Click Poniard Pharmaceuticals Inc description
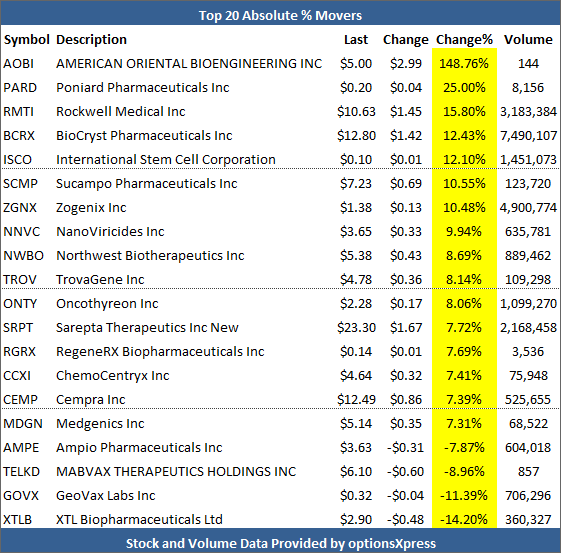Screen dimensions: 561x553 [143, 87]
